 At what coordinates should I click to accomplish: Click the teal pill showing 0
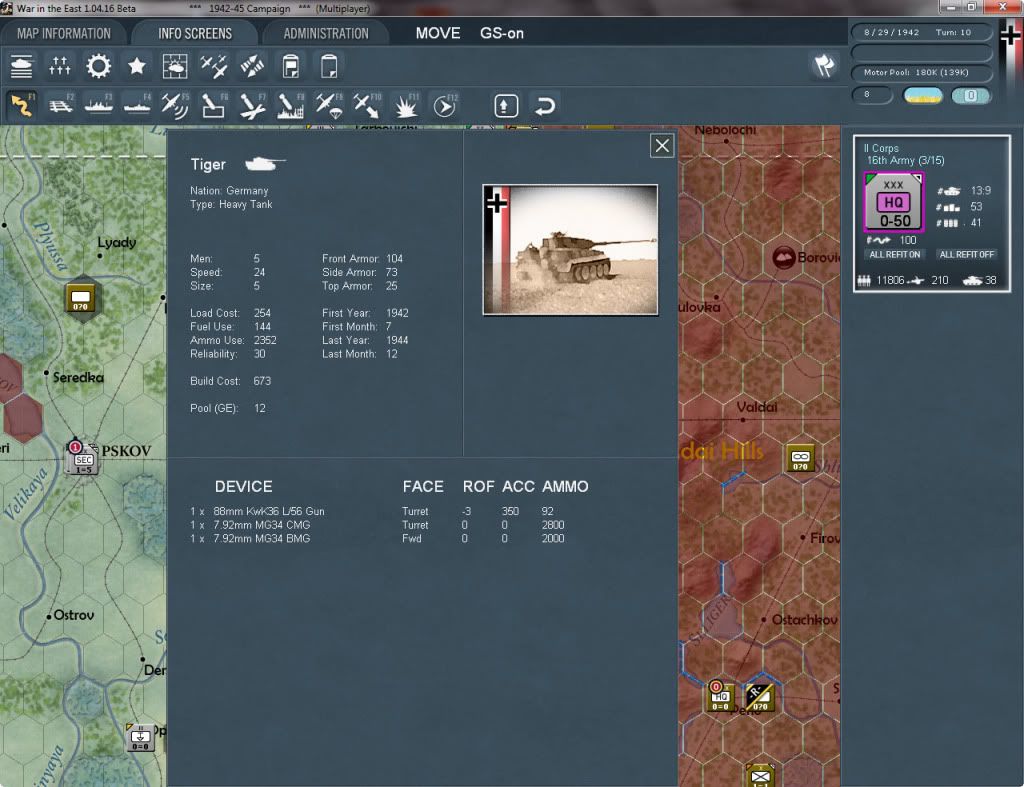coord(970,95)
